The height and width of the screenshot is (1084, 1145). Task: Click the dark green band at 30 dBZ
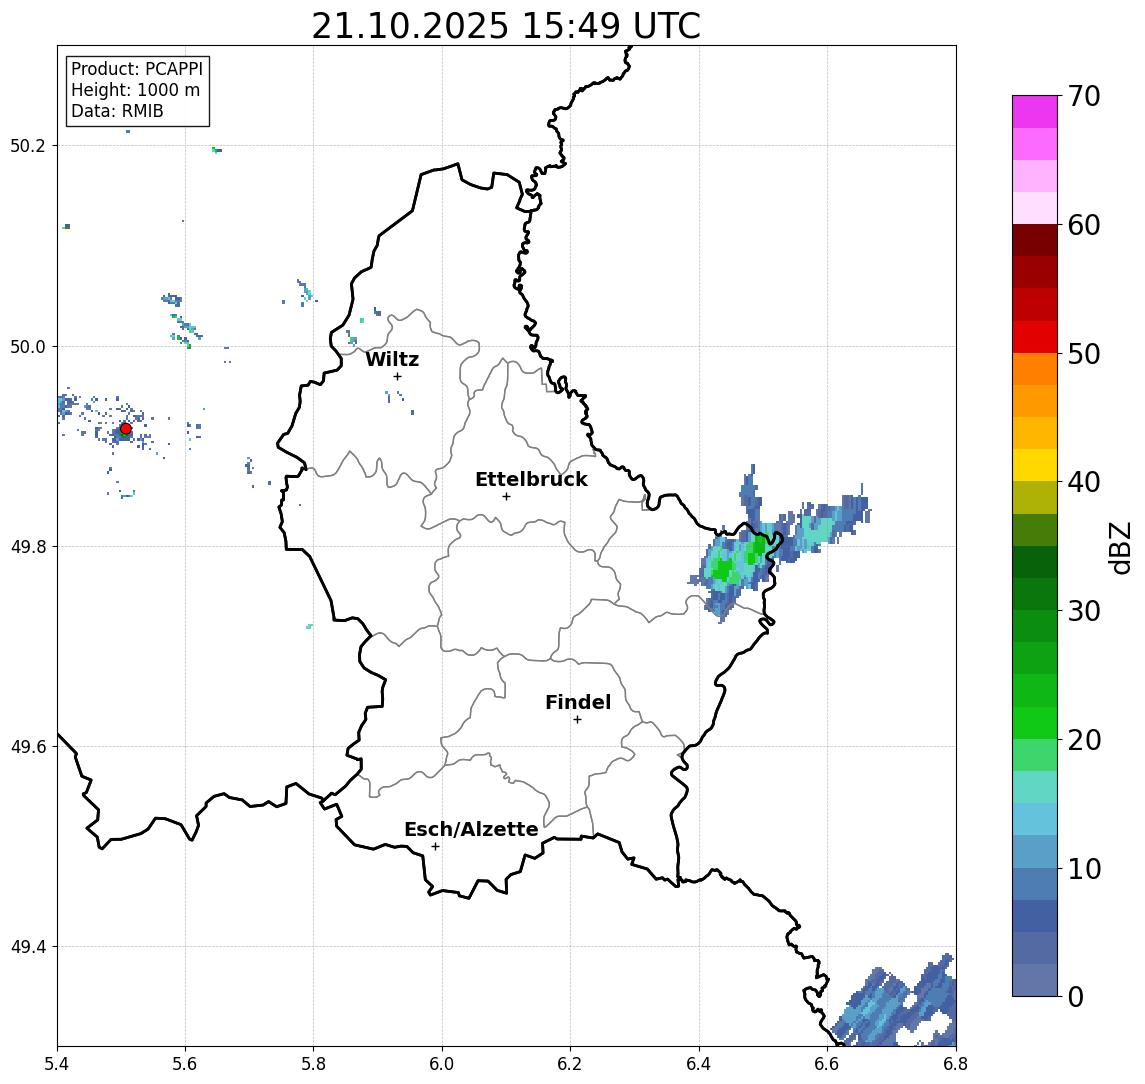tap(1035, 594)
